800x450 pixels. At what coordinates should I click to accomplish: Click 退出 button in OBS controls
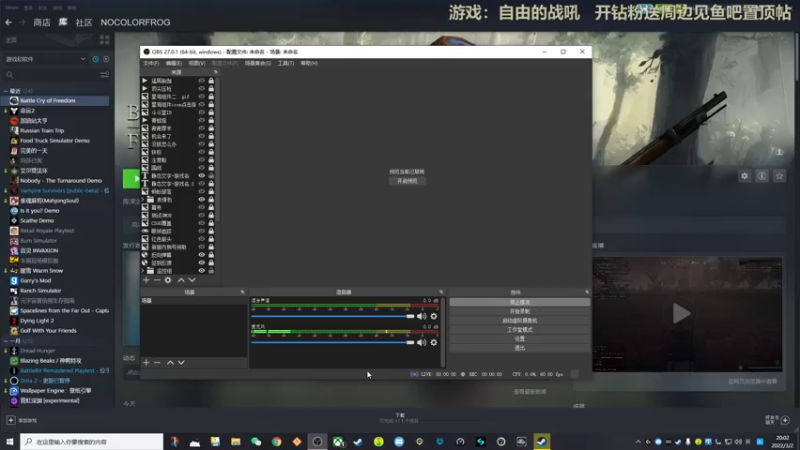(x=519, y=348)
